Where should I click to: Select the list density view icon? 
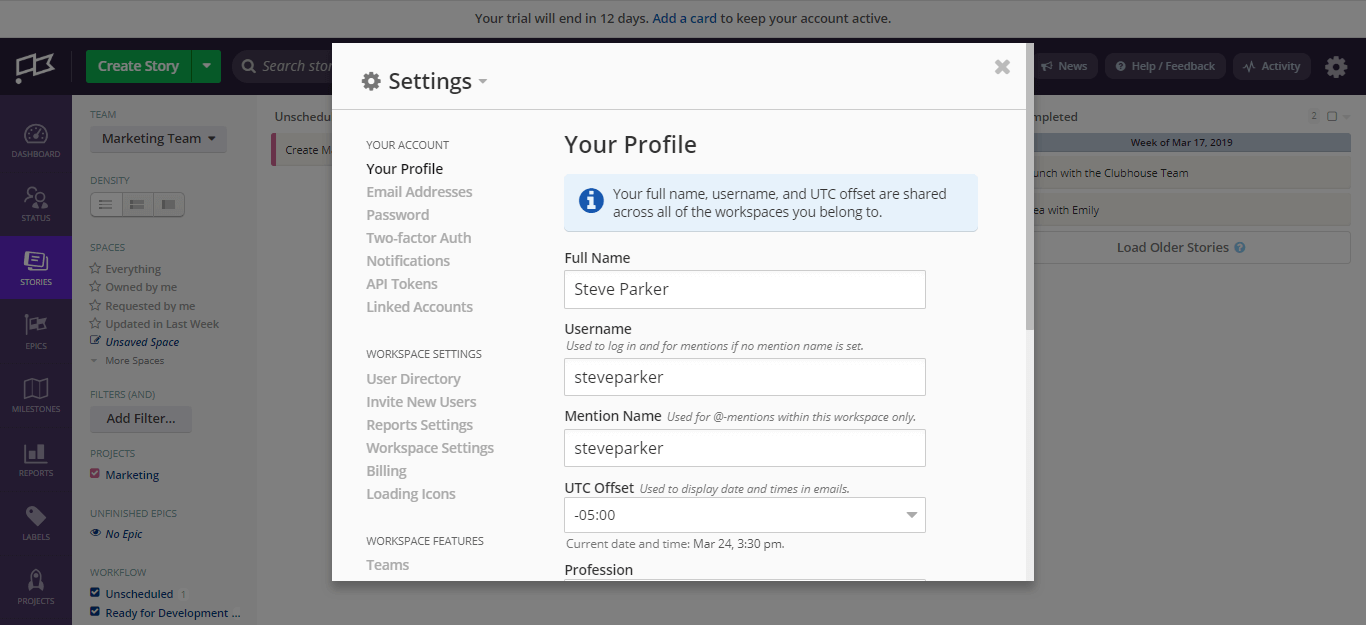(x=106, y=204)
